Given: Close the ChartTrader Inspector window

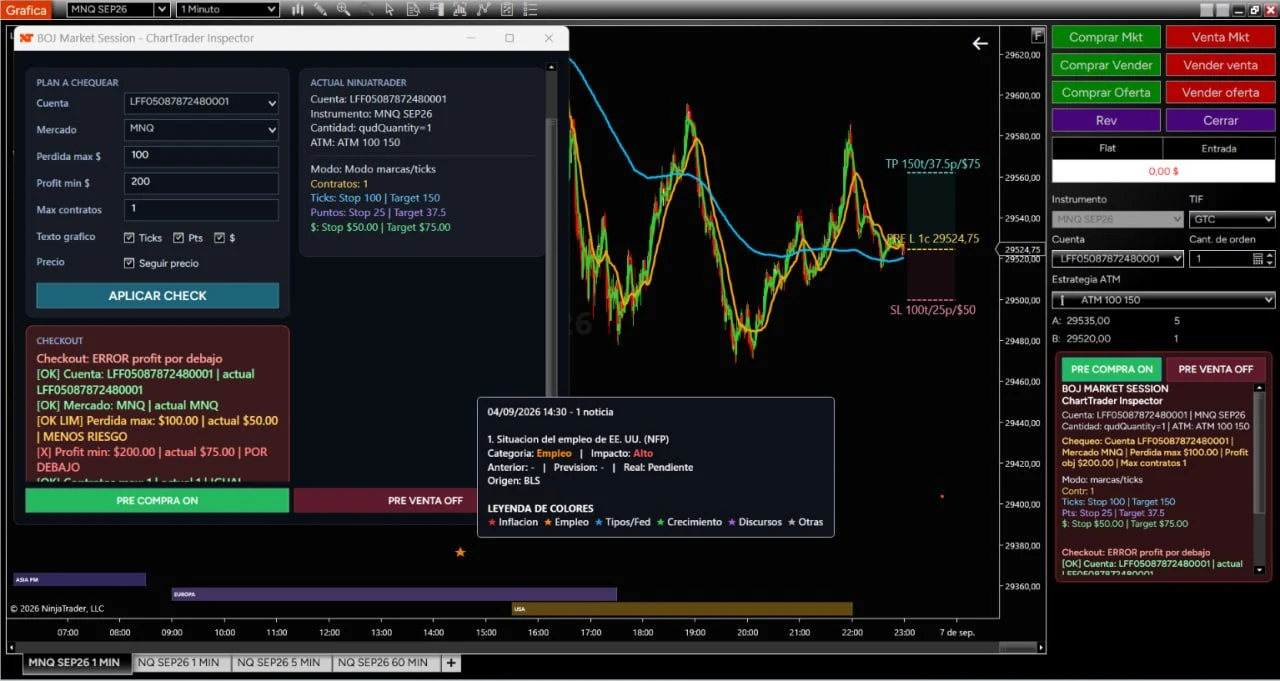Looking at the screenshot, I should [x=548, y=38].
